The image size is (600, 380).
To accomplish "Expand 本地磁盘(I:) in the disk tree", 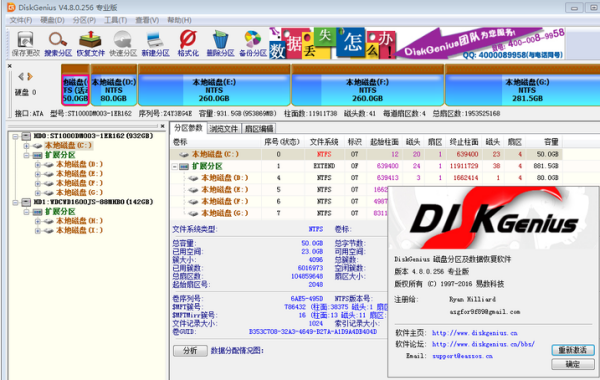I will click(x=38, y=230).
